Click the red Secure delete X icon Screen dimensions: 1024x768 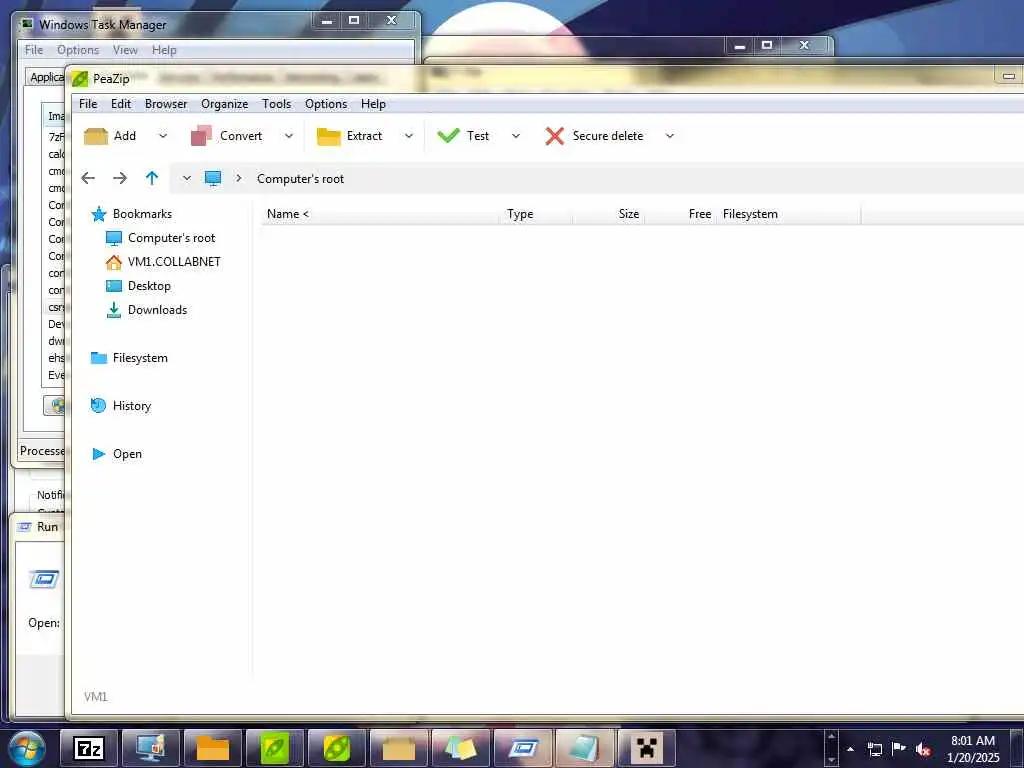pyautogui.click(x=554, y=136)
